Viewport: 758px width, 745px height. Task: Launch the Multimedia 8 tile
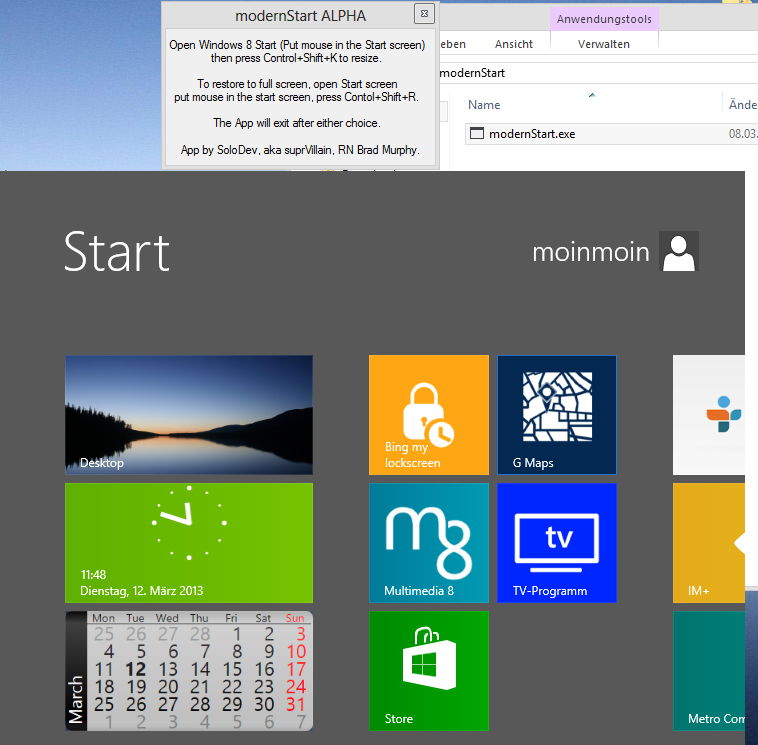(428, 542)
